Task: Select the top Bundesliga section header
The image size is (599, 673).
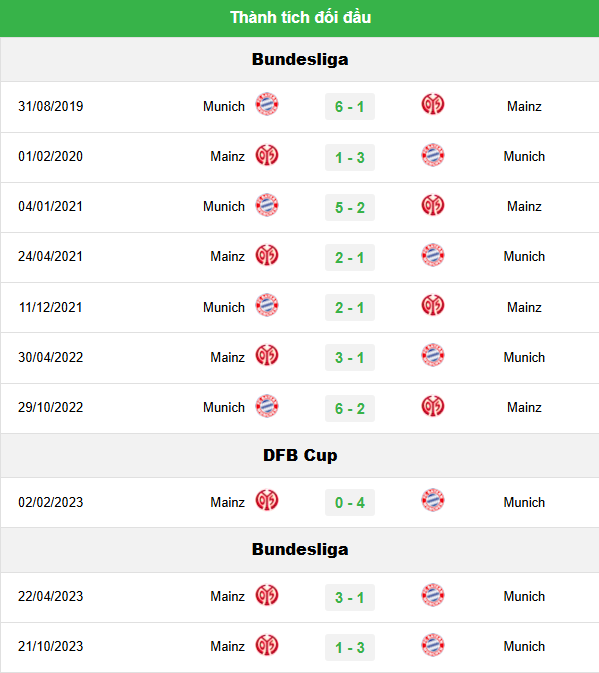Action: (300, 59)
